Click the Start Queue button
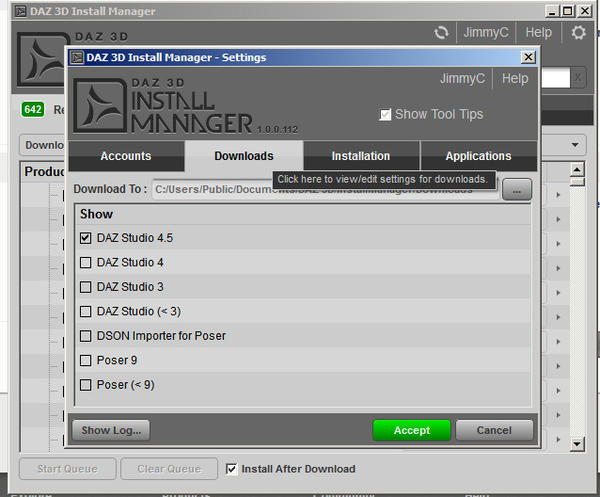600x497 pixels. [x=67, y=469]
